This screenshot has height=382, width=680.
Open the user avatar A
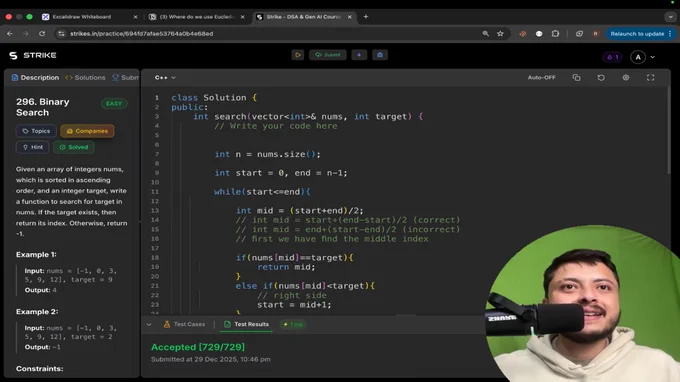tap(638, 57)
